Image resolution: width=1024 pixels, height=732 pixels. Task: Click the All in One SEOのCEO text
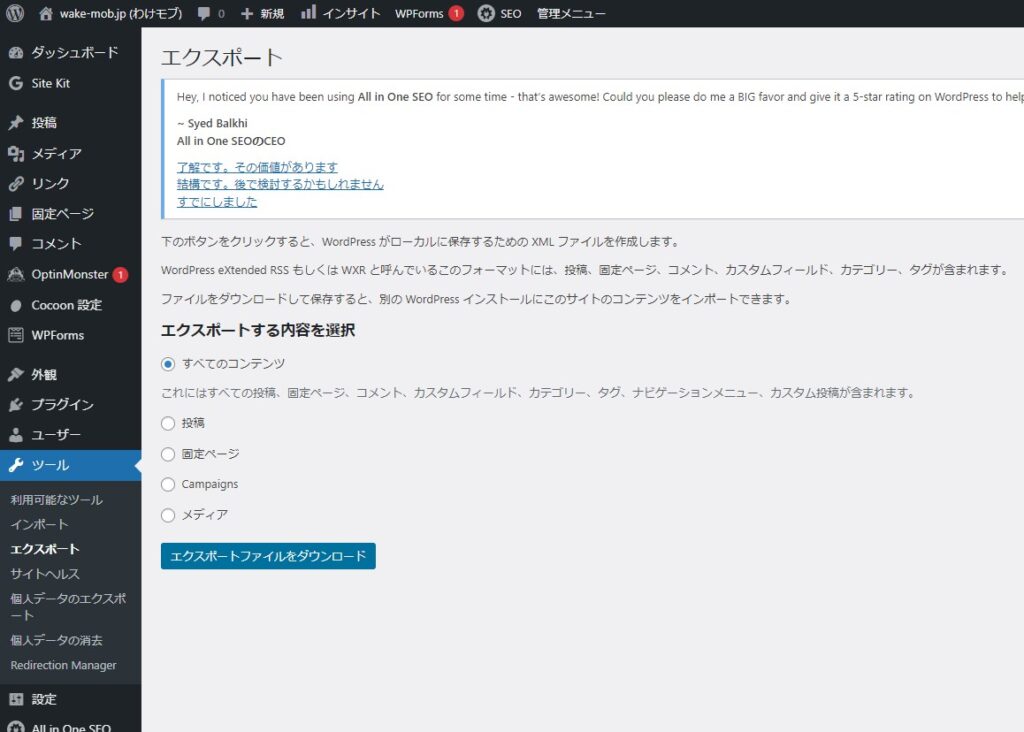tap(231, 141)
